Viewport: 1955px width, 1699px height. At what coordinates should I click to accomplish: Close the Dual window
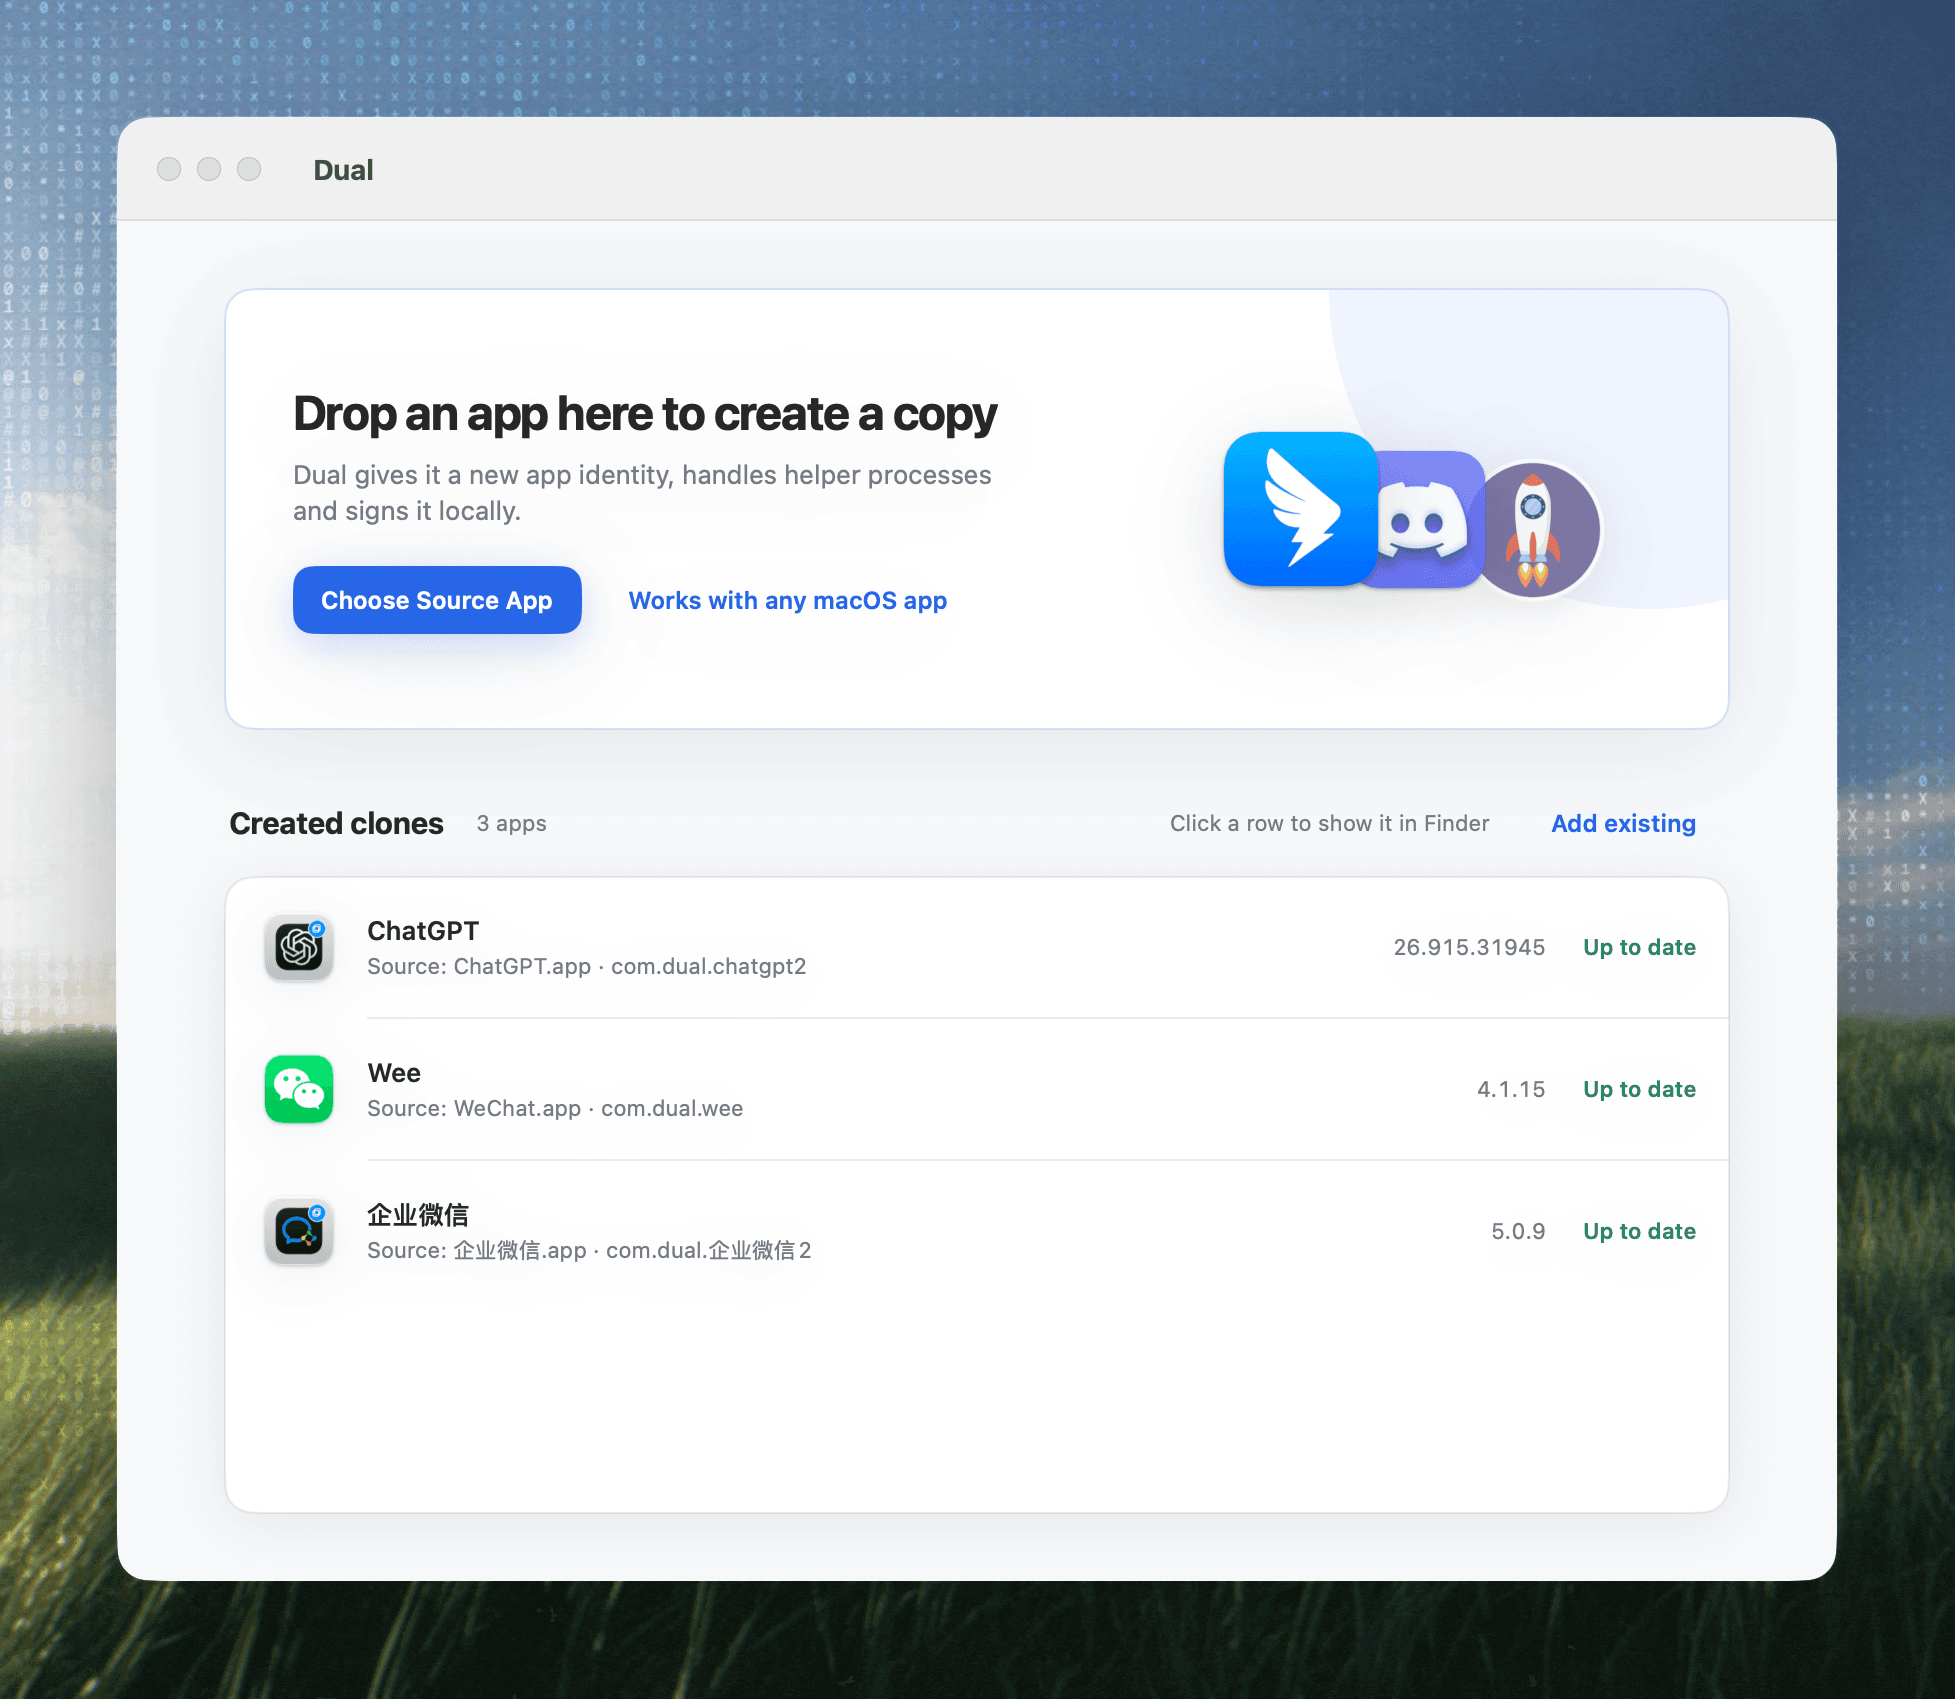[169, 169]
